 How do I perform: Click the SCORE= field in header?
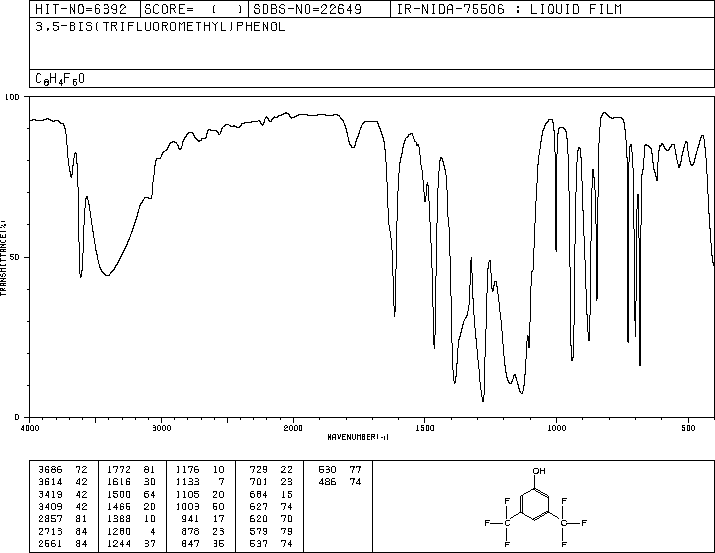[x=194, y=9]
